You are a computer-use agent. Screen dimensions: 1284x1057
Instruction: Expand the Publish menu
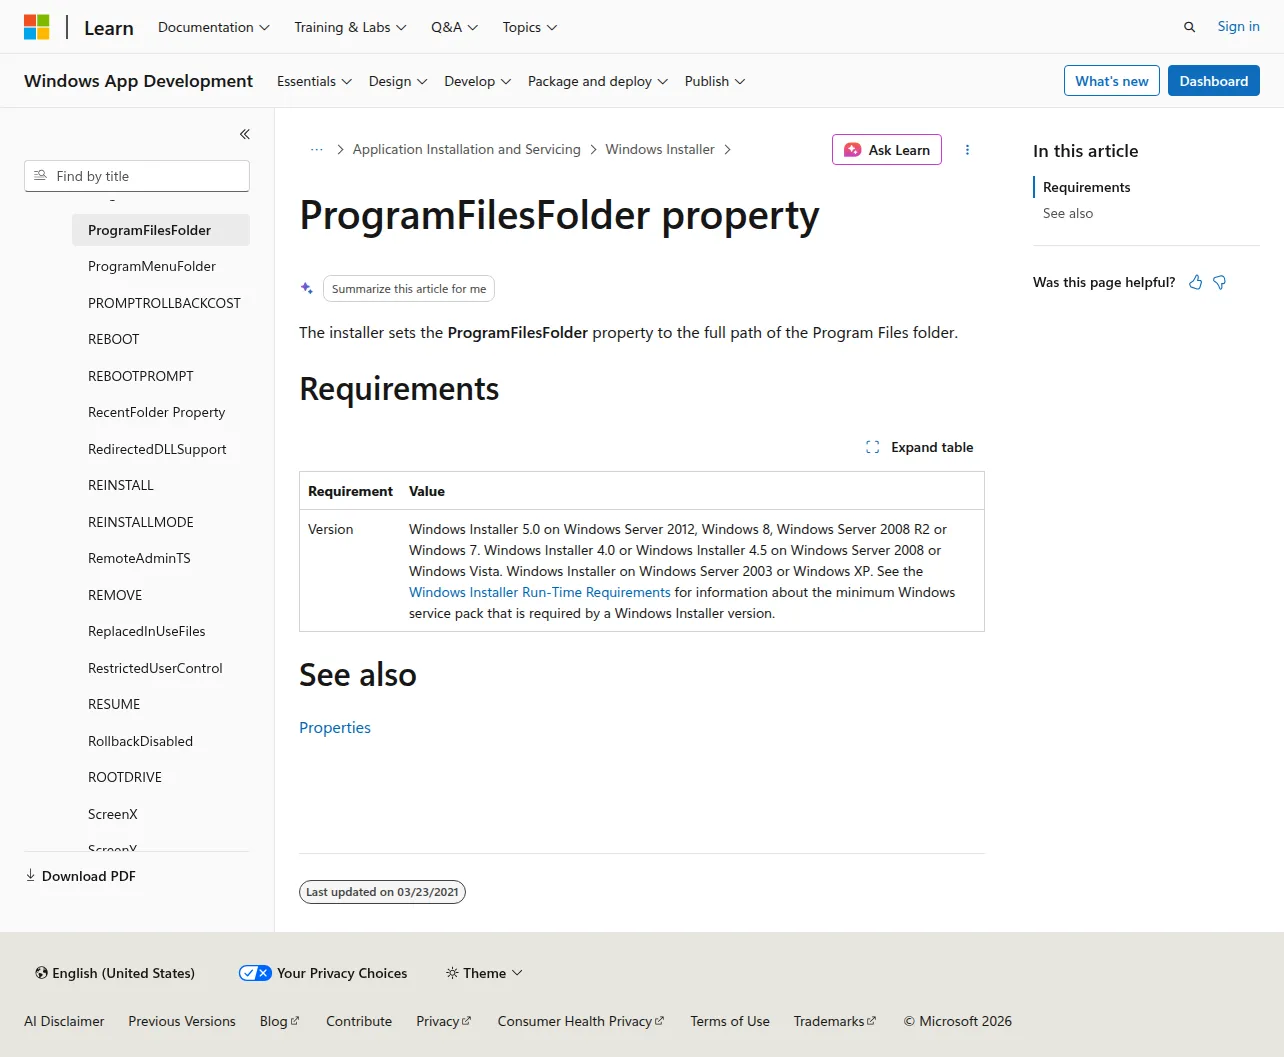(x=715, y=81)
